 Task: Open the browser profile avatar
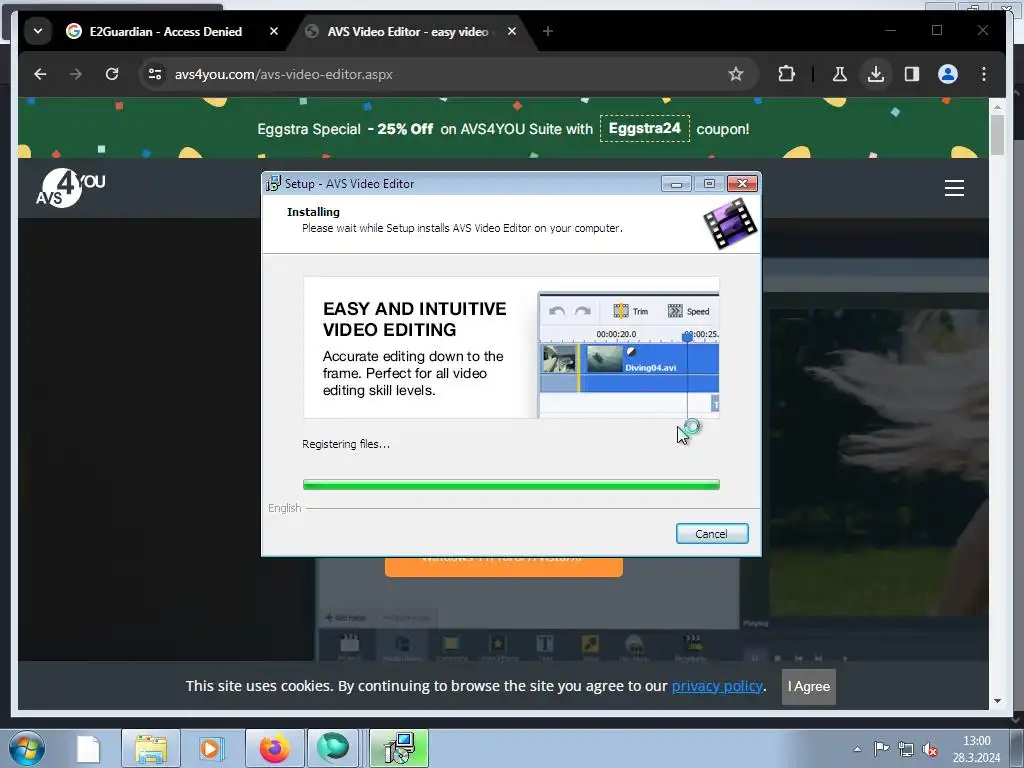948,74
